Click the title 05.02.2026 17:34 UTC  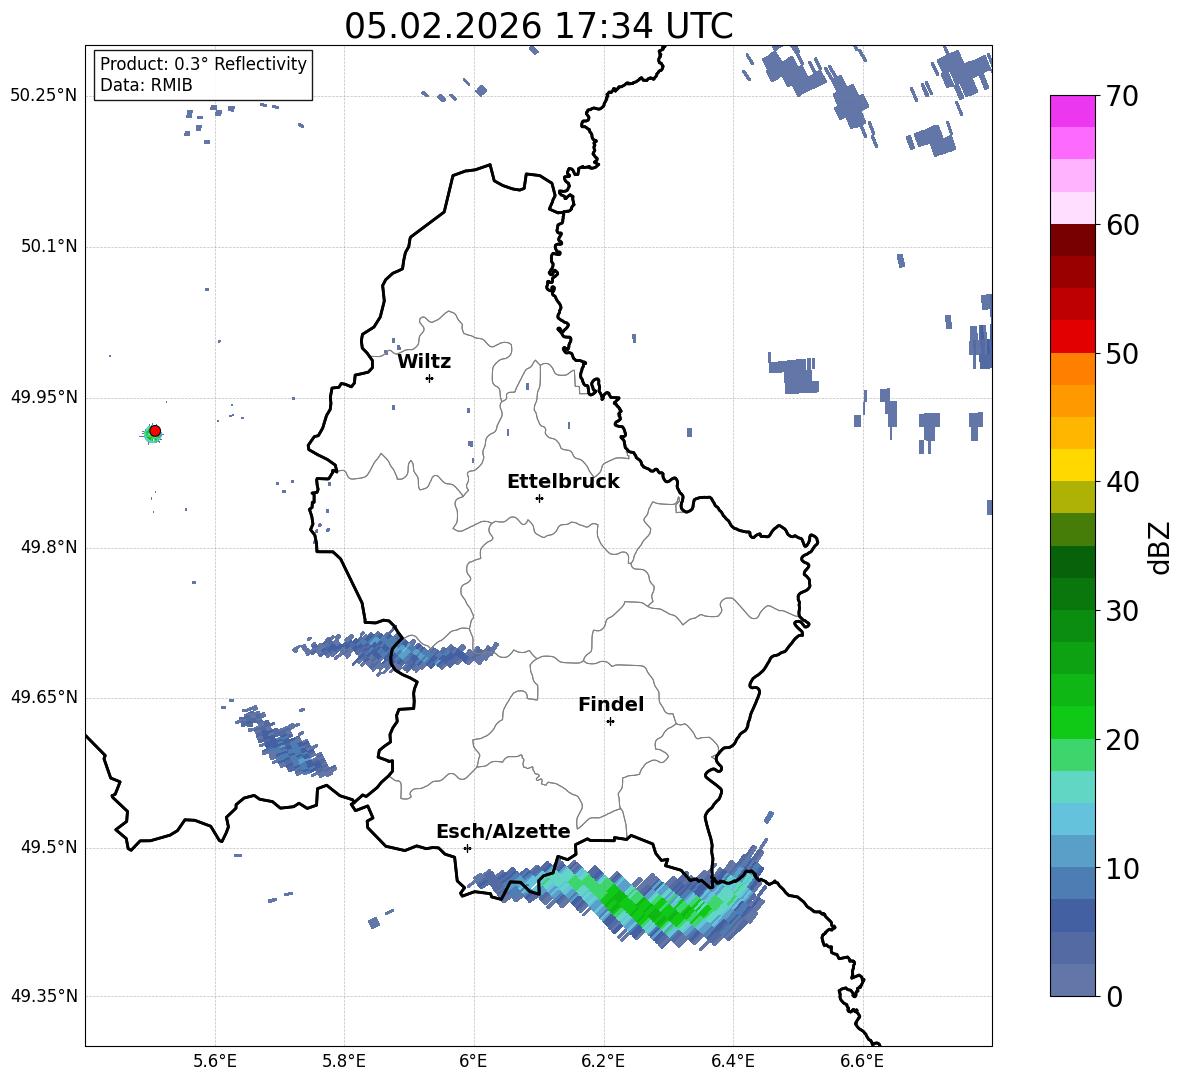[538, 26]
